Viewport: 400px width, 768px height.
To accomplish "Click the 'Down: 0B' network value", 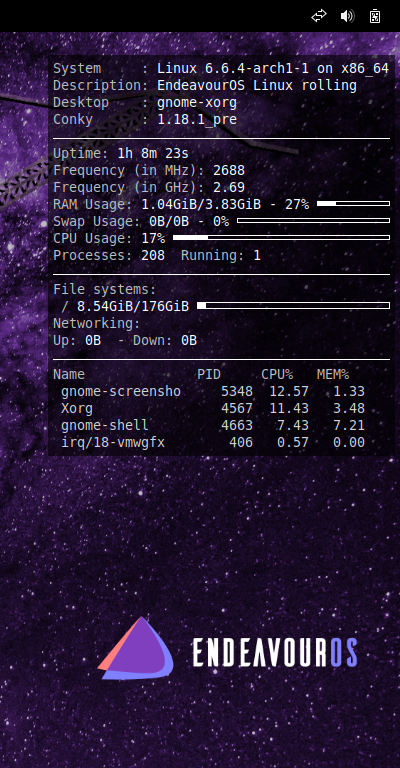I will [x=165, y=340].
